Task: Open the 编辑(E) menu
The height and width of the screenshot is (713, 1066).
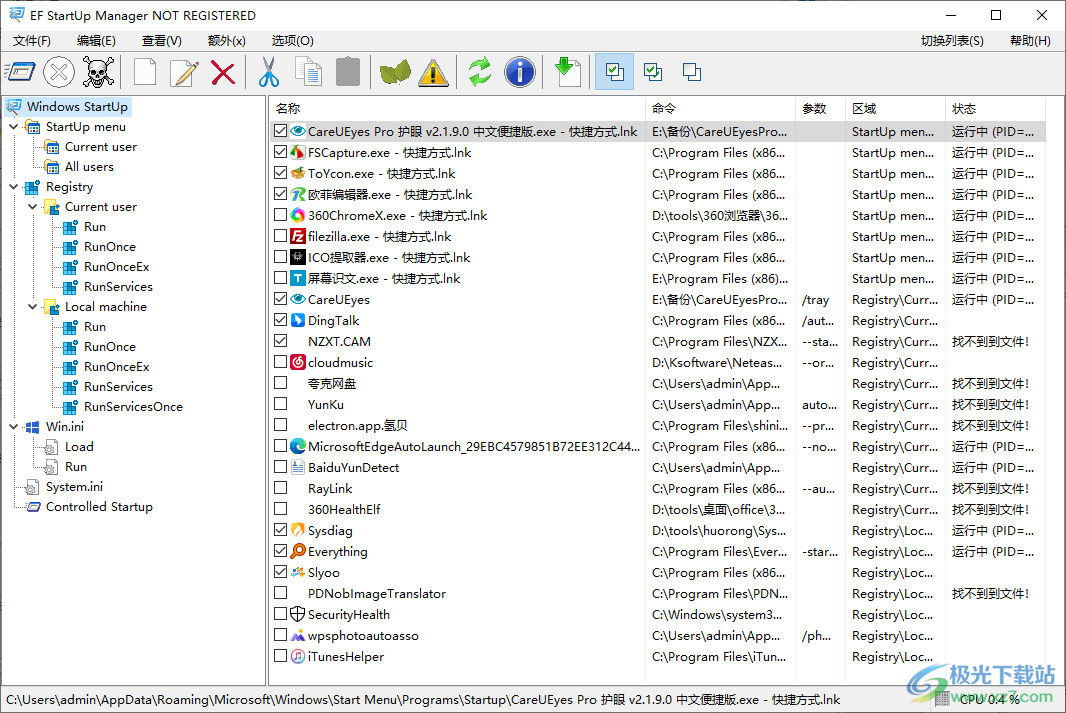Action: click(x=97, y=41)
